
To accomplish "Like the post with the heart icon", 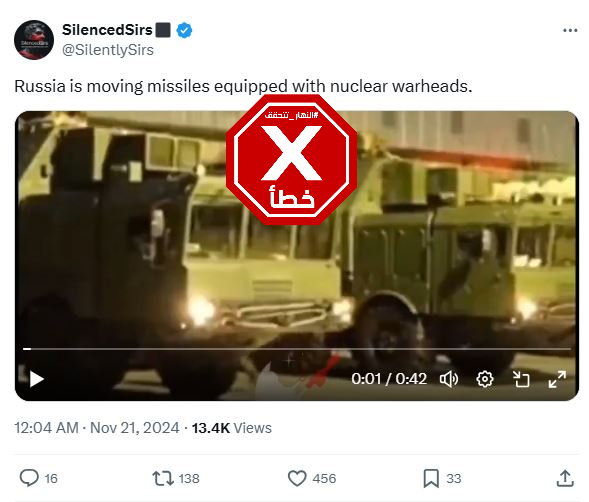I will pos(297,478).
